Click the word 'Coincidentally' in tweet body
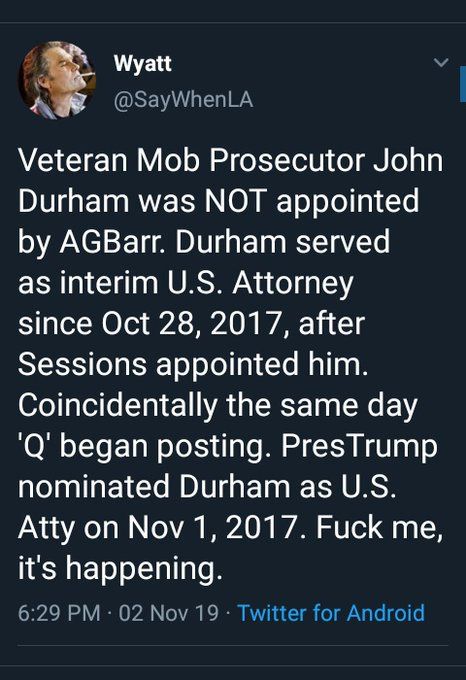The width and height of the screenshot is (466, 680). coord(117,405)
